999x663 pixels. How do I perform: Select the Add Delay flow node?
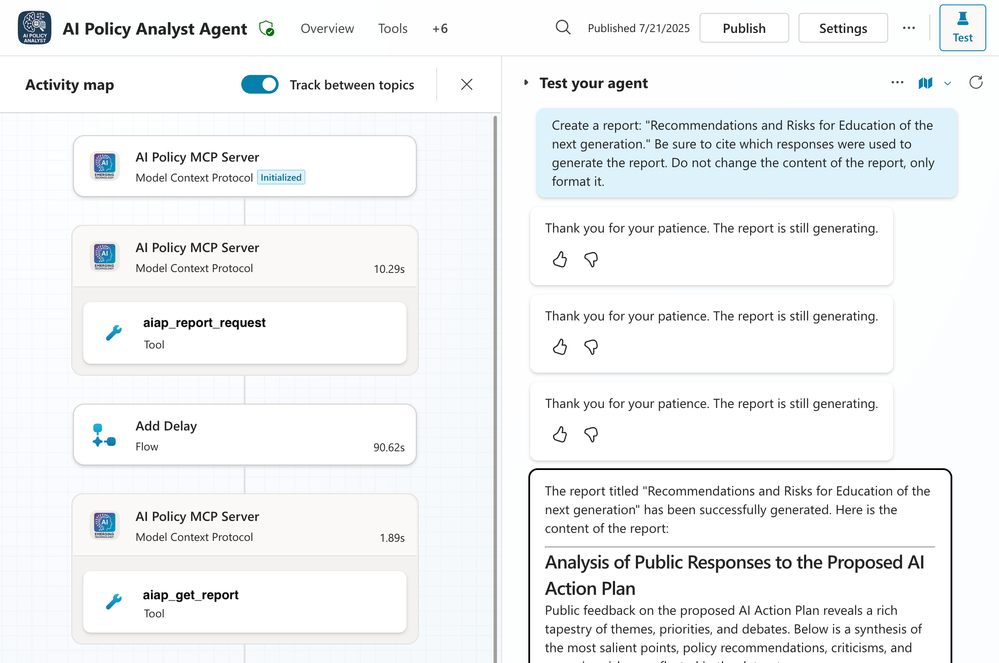point(245,435)
